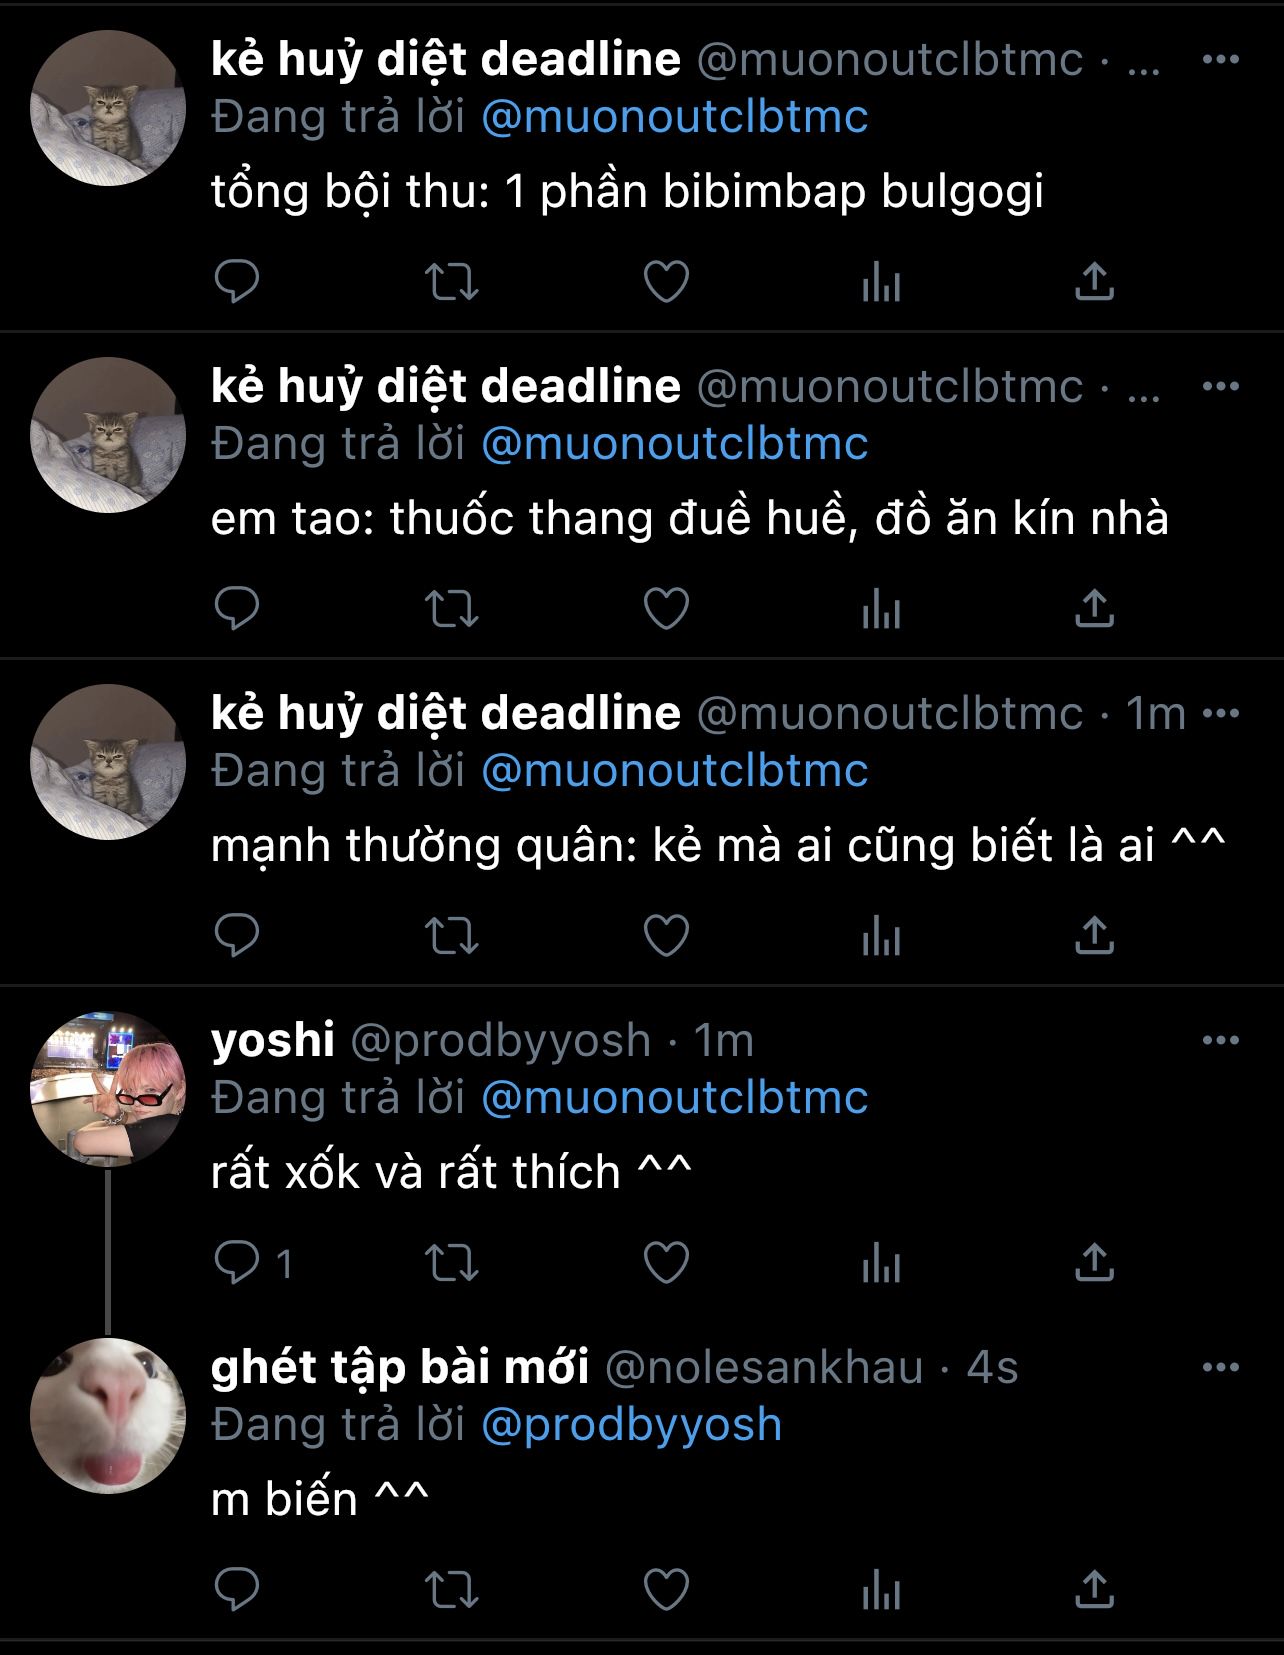Like the 'em tao: thuốc thang' tweet
This screenshot has width=1284, height=1655.
(x=666, y=609)
